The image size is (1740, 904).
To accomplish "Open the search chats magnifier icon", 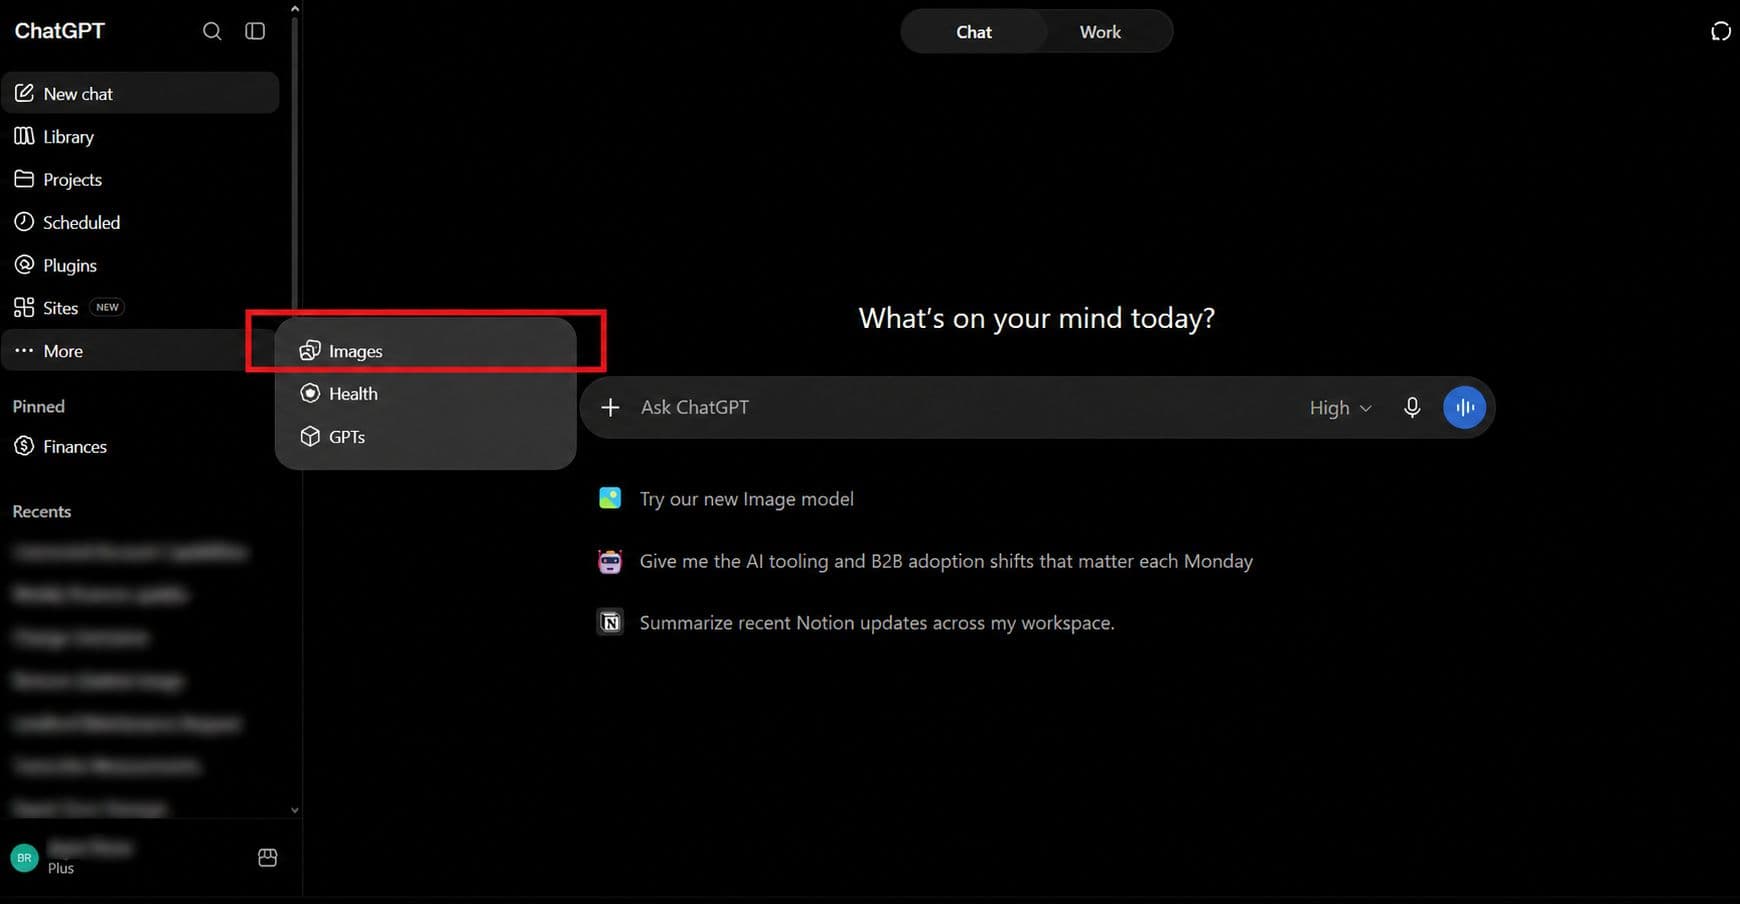I will pos(212,31).
